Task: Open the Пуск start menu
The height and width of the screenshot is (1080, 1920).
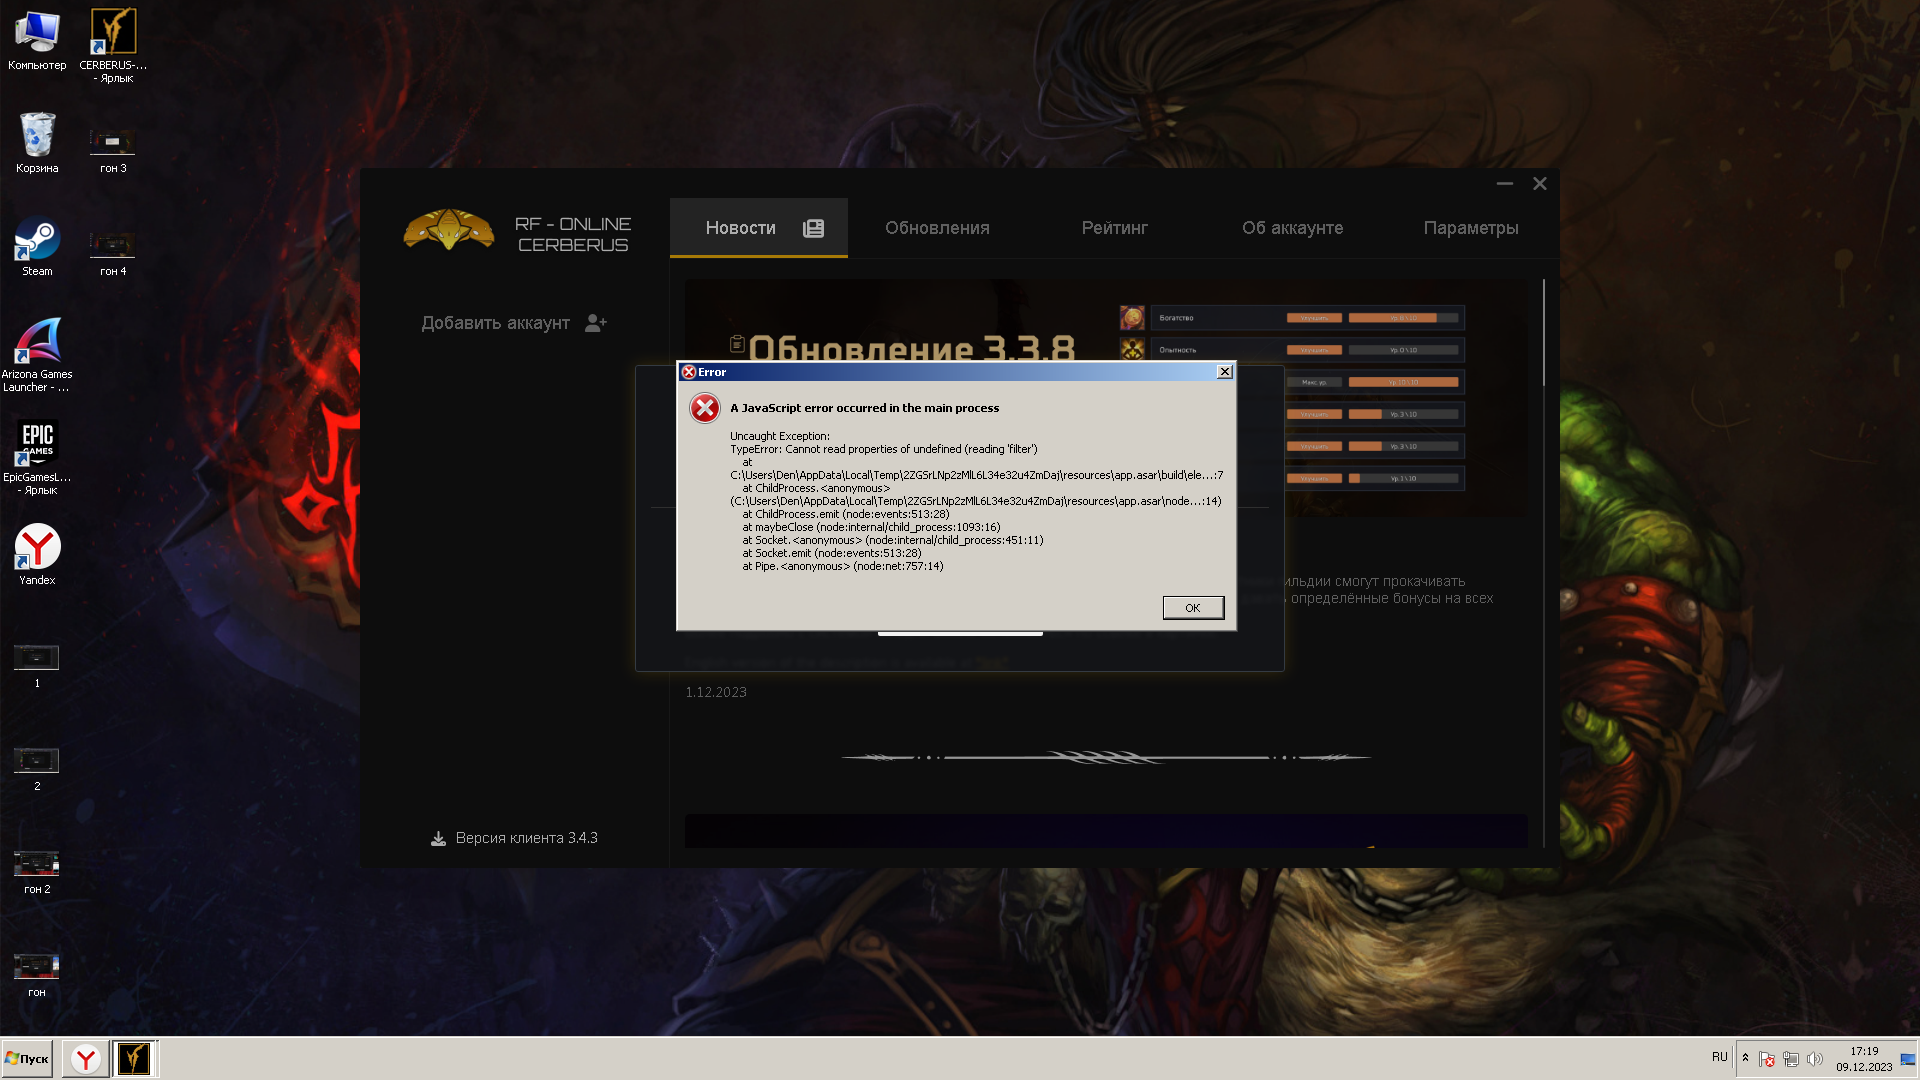Action: [x=27, y=1059]
